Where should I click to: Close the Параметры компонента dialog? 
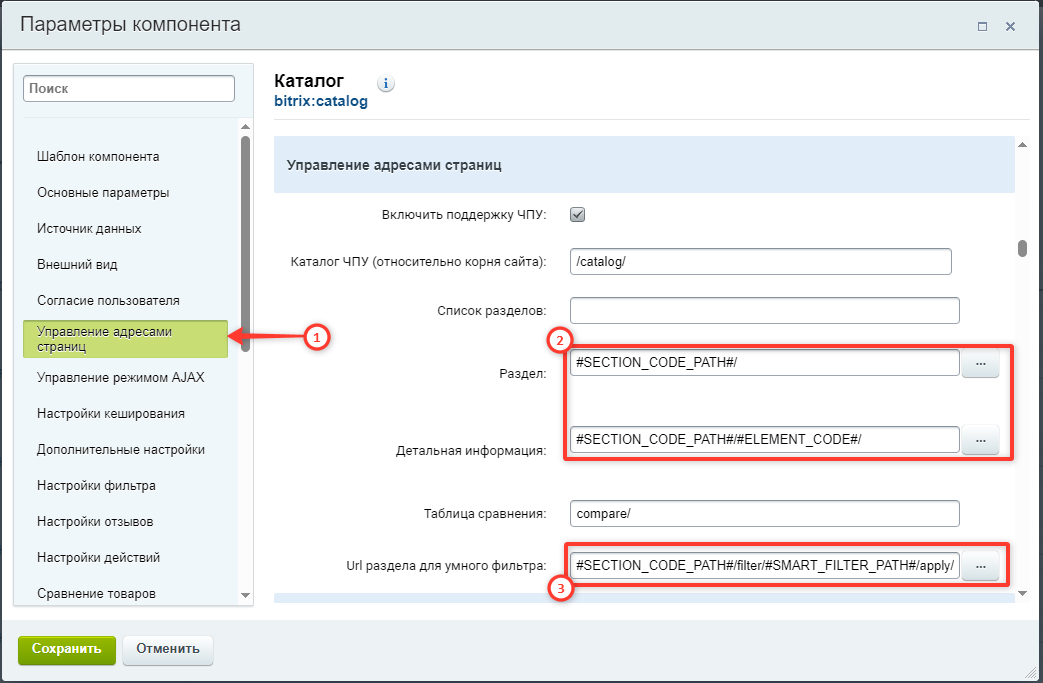(1010, 27)
